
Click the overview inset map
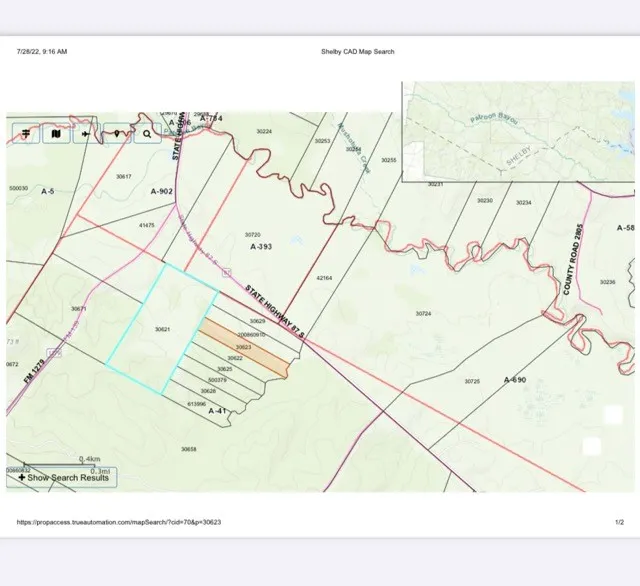click(x=517, y=133)
